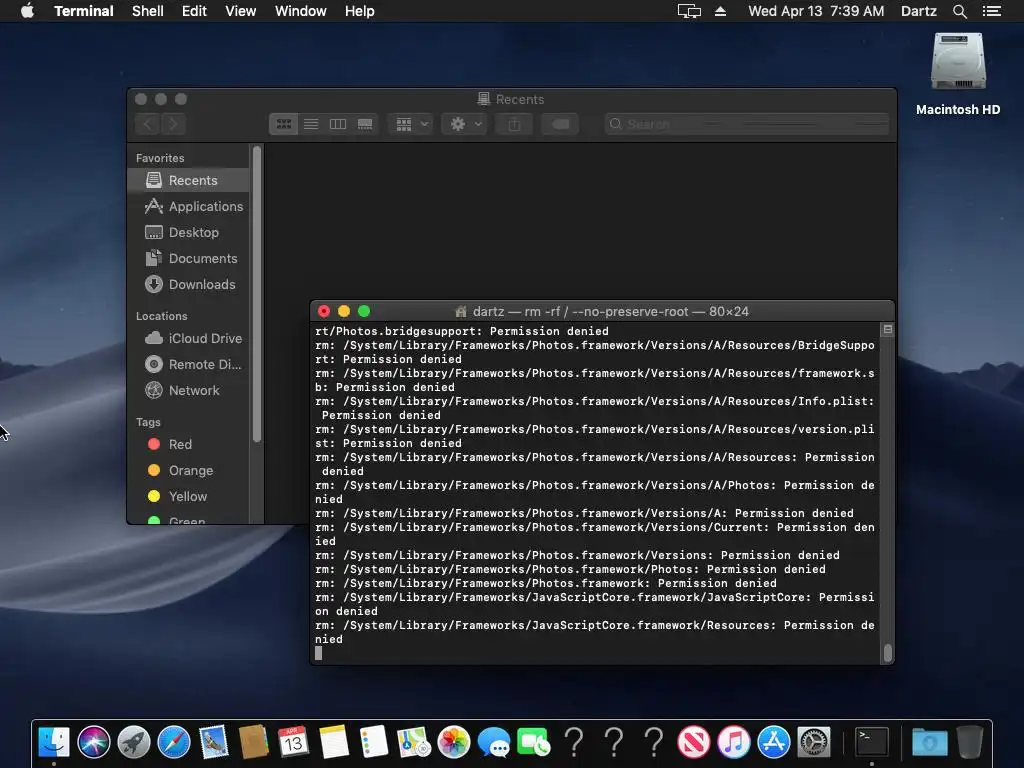Open the Apple menu
Image resolution: width=1024 pixels, height=768 pixels.
click(x=27, y=11)
